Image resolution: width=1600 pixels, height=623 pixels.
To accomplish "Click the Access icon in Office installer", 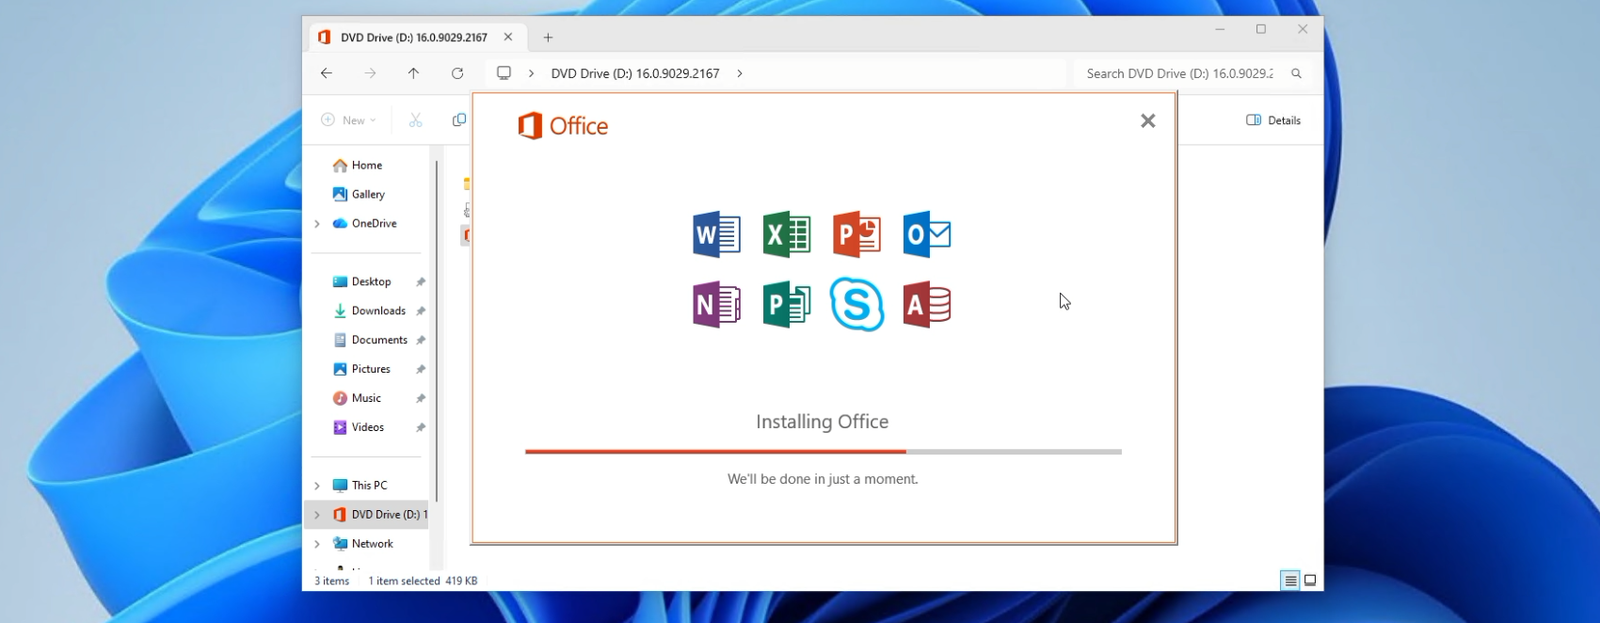I will (x=927, y=305).
